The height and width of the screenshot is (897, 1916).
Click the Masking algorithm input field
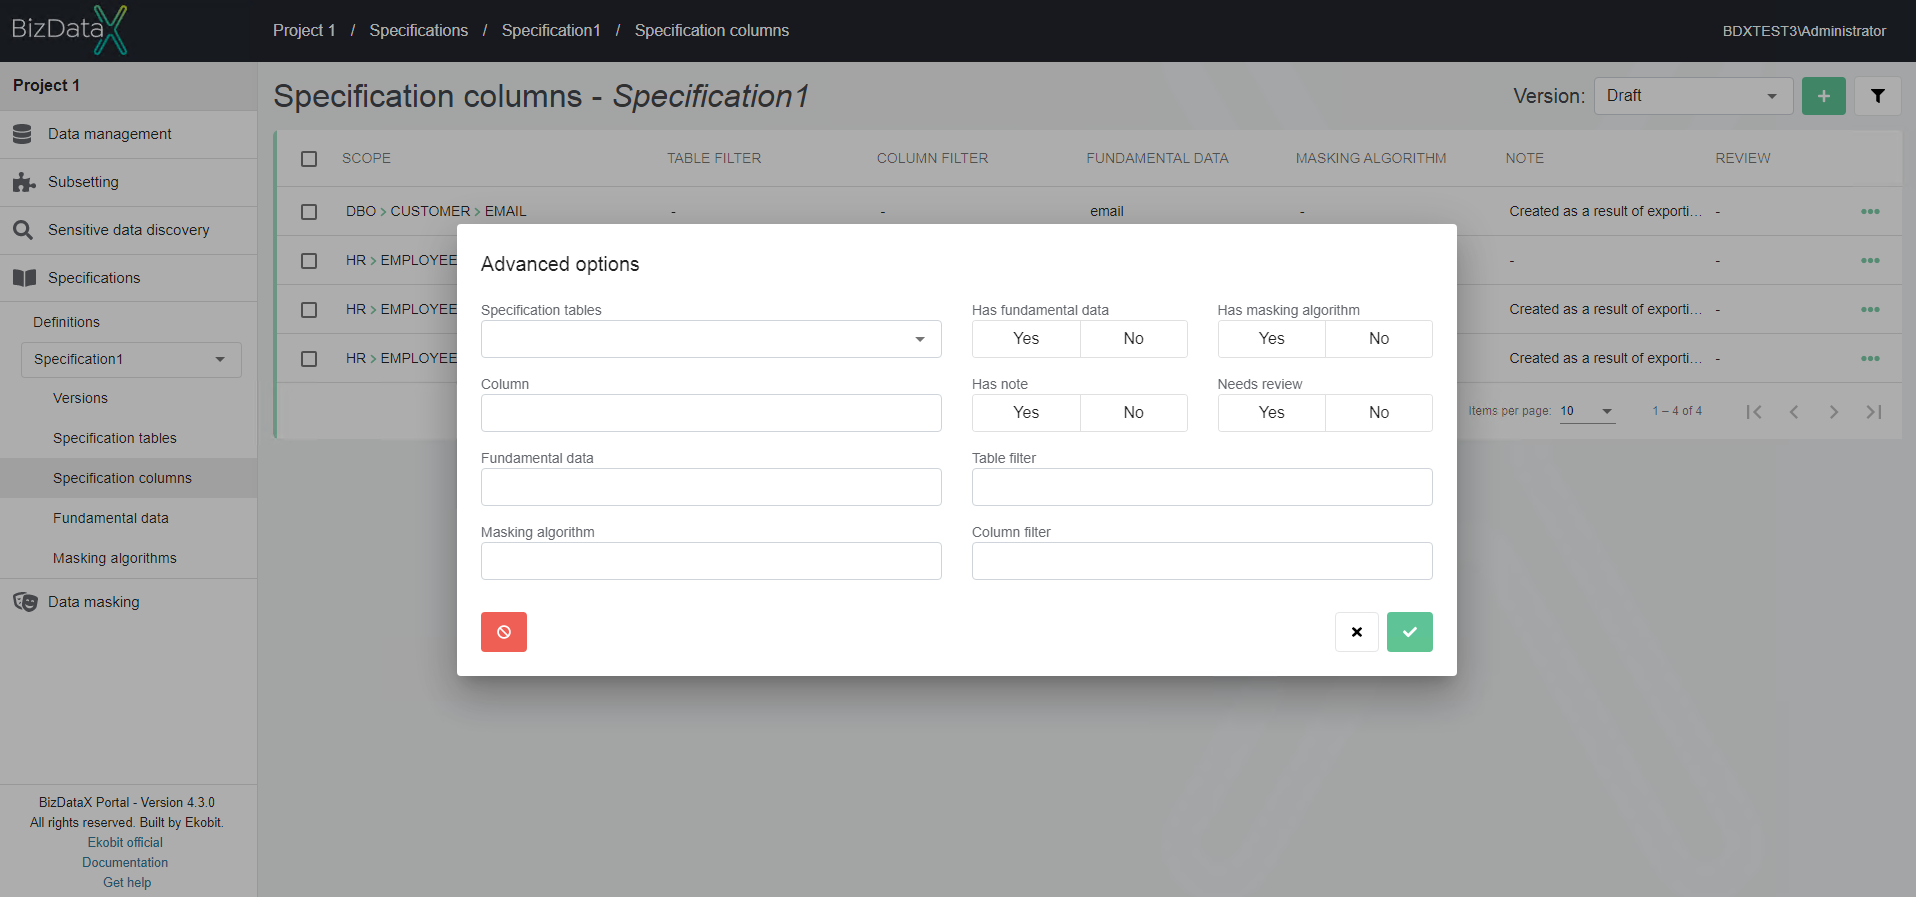711,561
